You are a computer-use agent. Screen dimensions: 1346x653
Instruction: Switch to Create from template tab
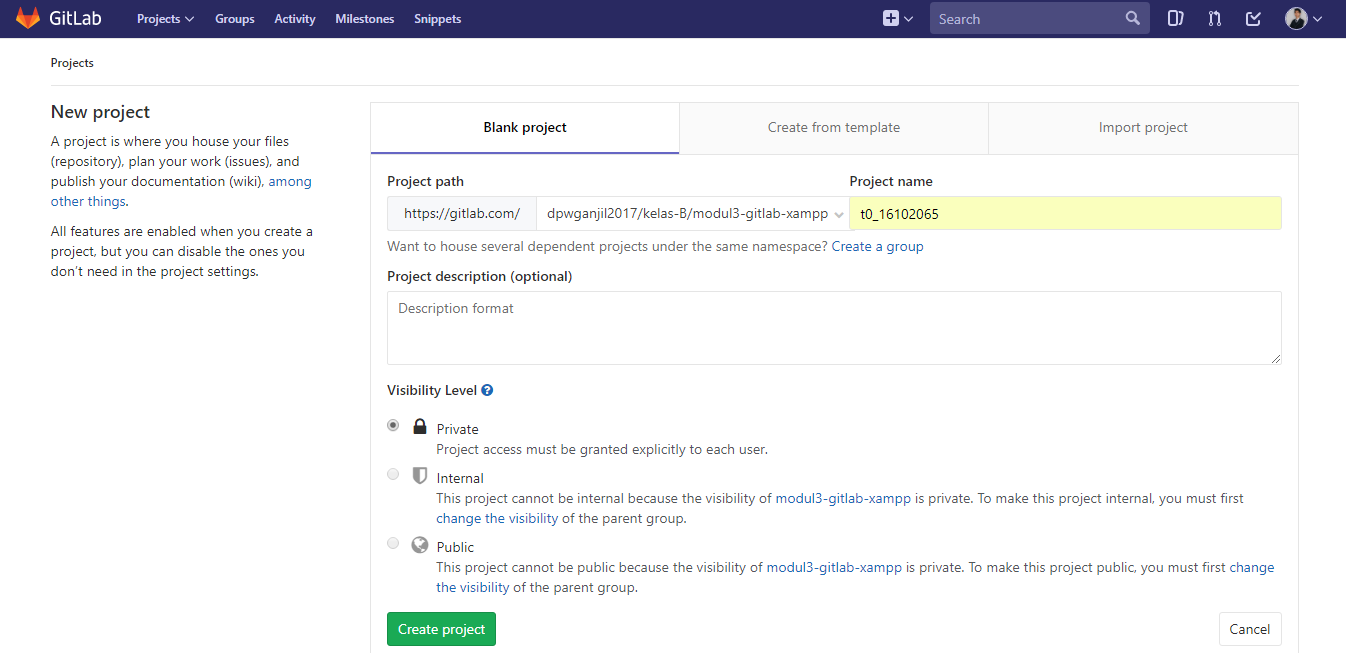coord(834,128)
